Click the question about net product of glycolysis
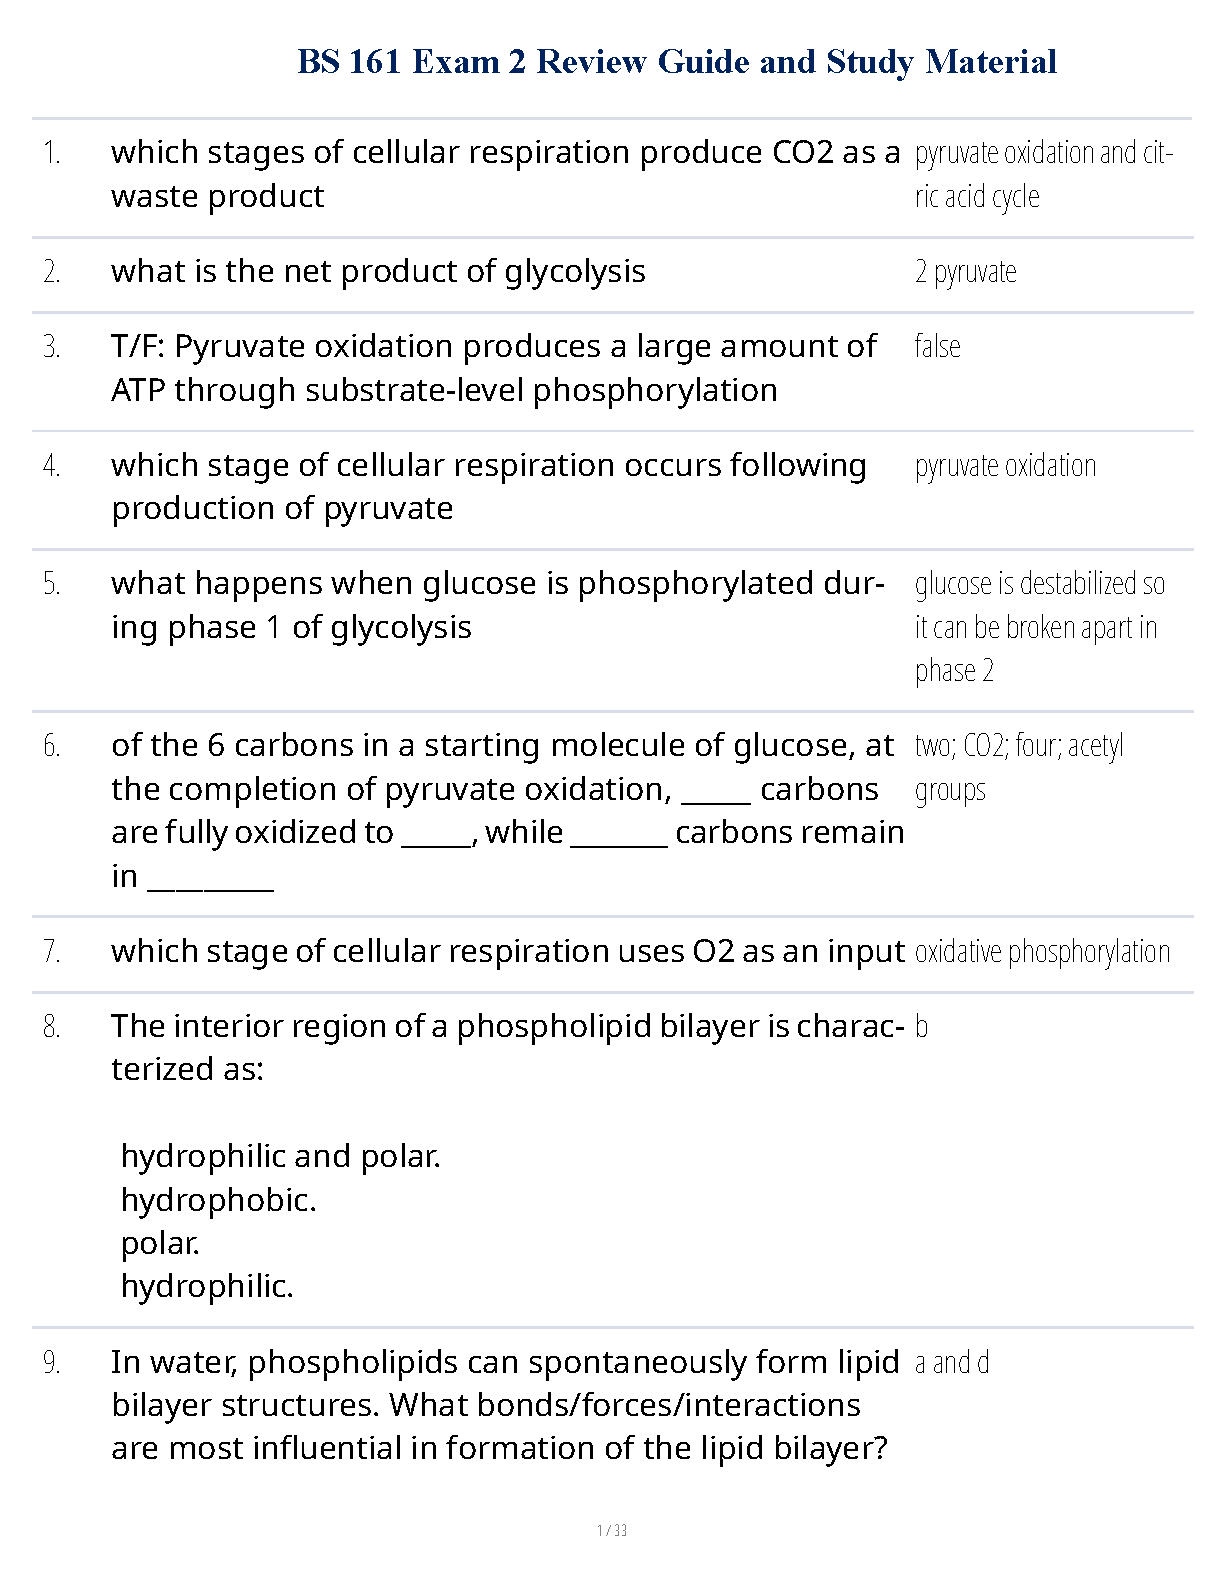 point(378,272)
